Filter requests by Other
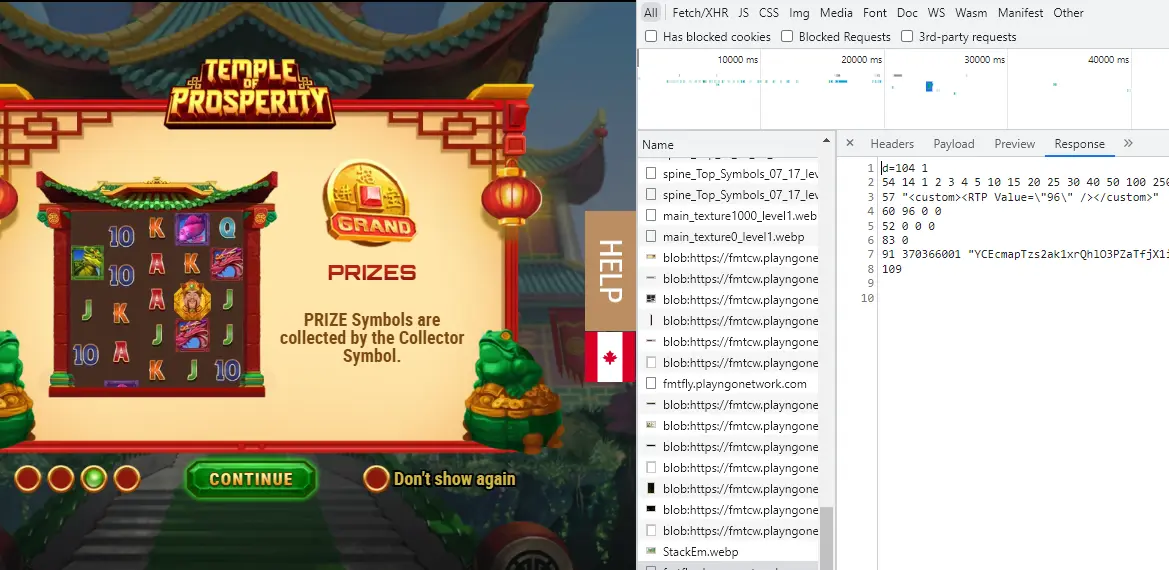 1068,13
